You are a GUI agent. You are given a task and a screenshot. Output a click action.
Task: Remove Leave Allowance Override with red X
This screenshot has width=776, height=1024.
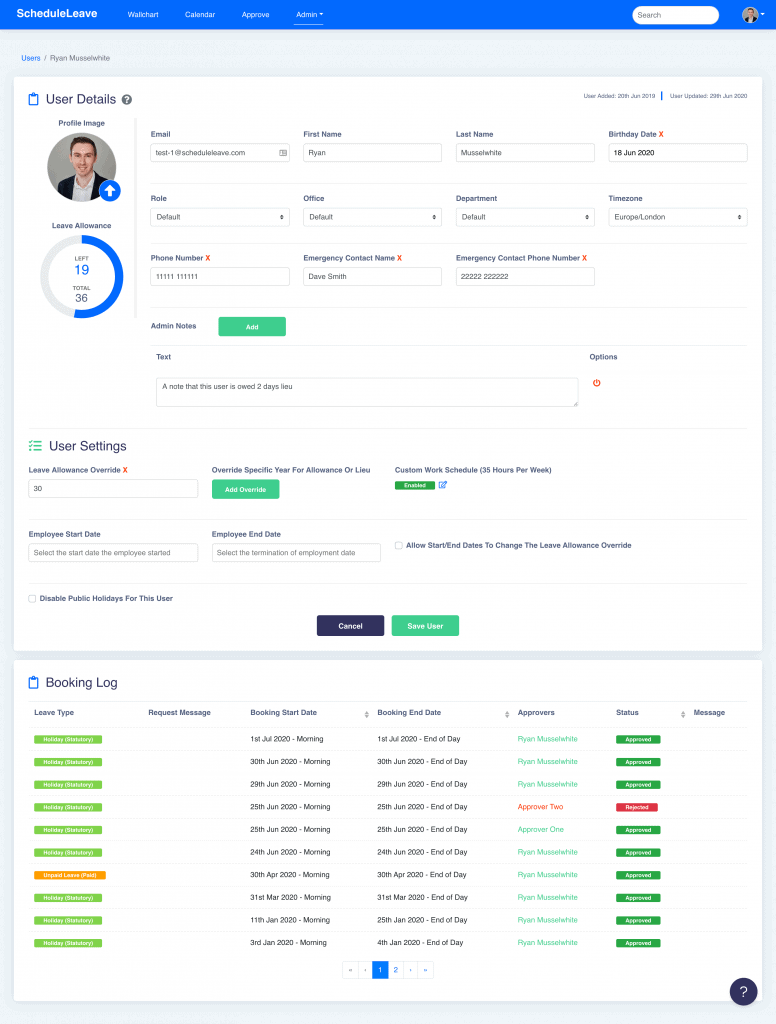tap(125, 470)
